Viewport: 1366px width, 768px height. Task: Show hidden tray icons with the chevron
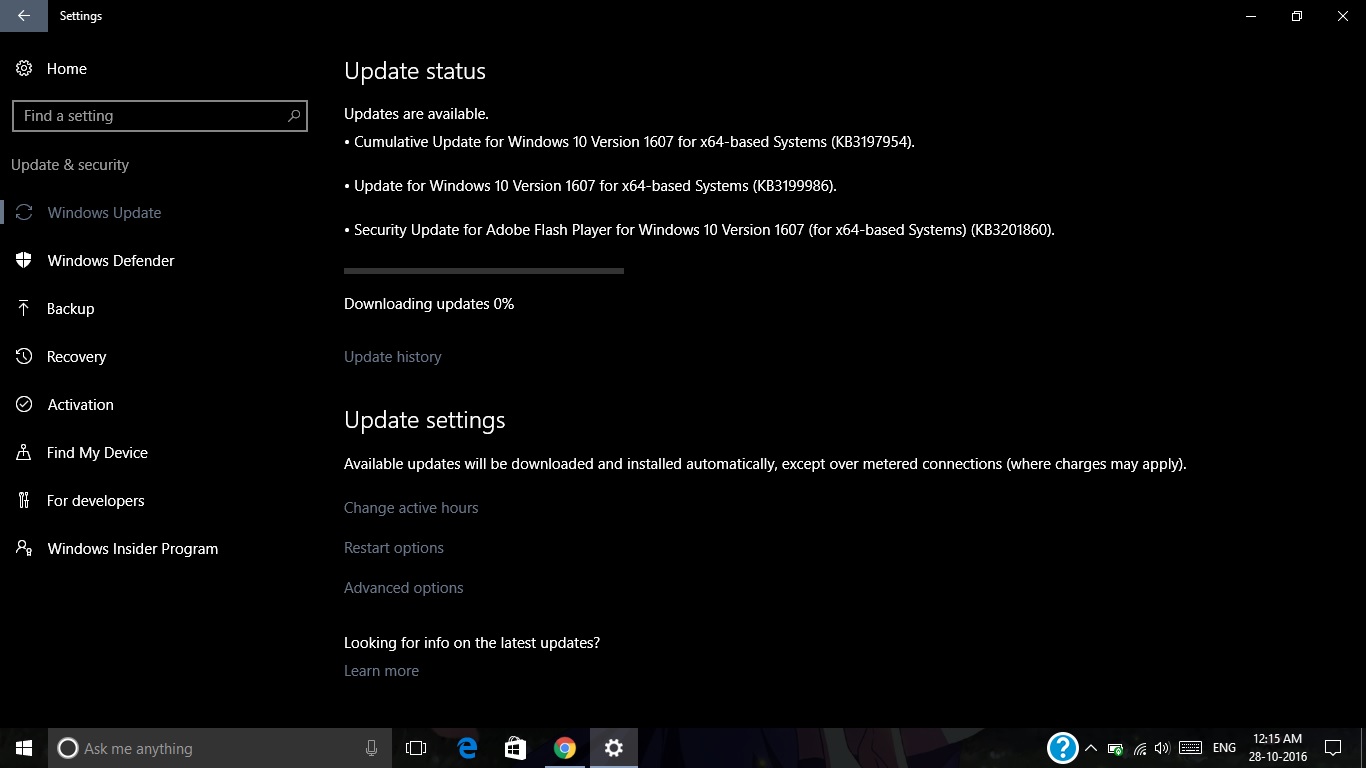coord(1091,748)
